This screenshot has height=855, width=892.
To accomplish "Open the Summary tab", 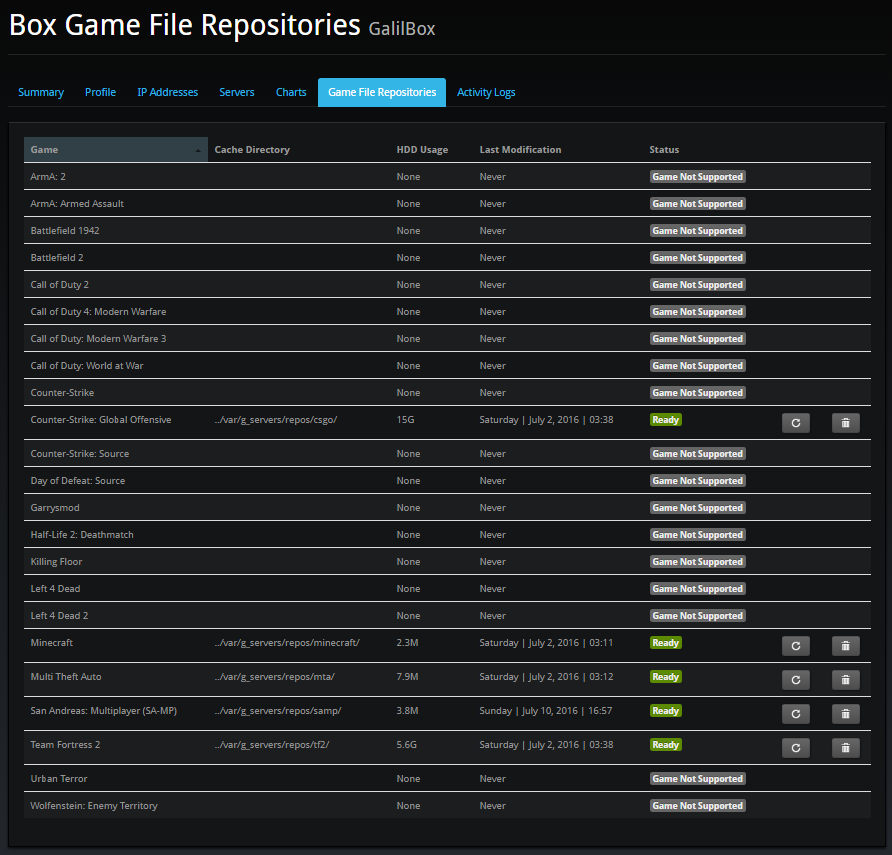I will tap(41, 92).
